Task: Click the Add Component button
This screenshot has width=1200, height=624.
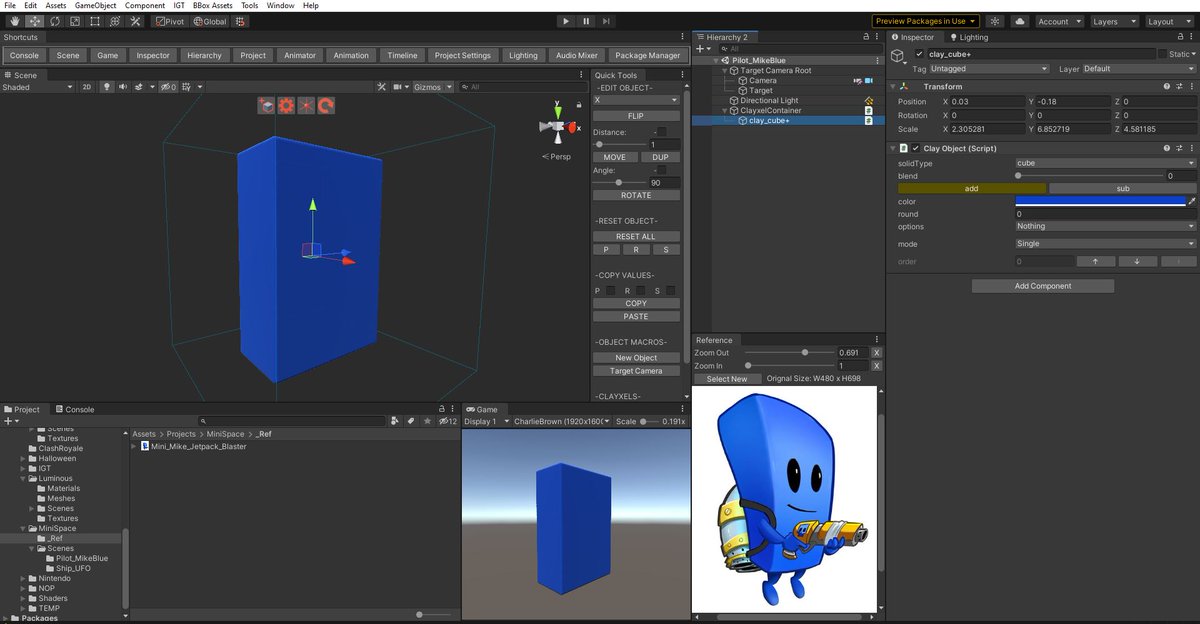Action: tap(1042, 285)
